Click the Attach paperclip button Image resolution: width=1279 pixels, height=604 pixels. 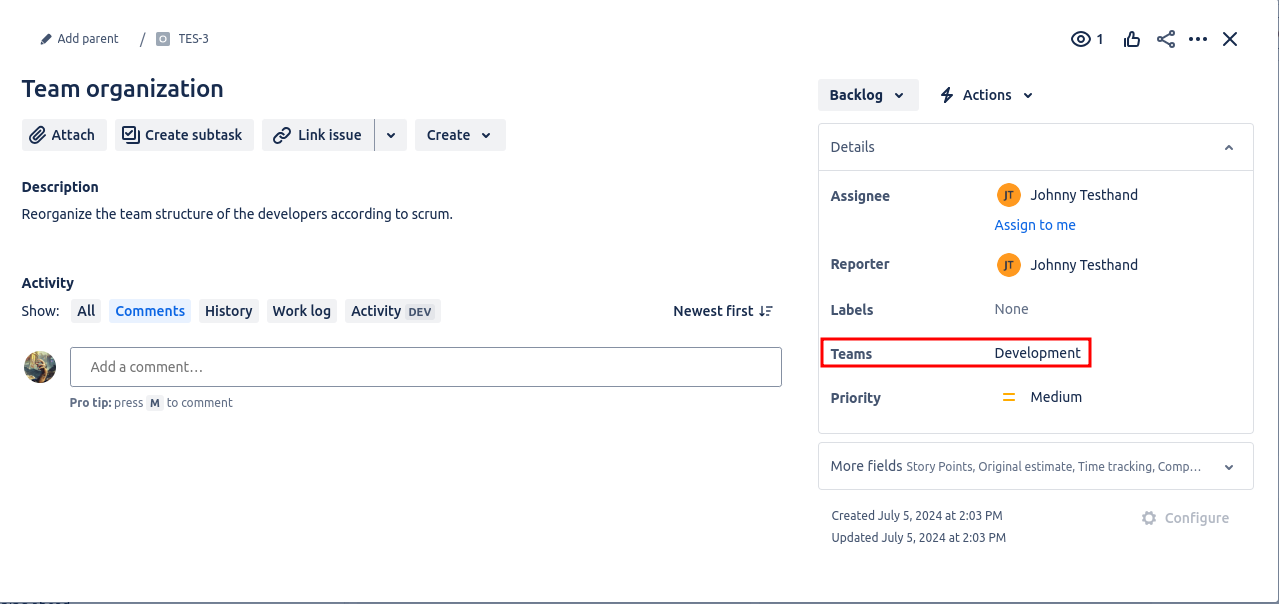[x=62, y=135]
